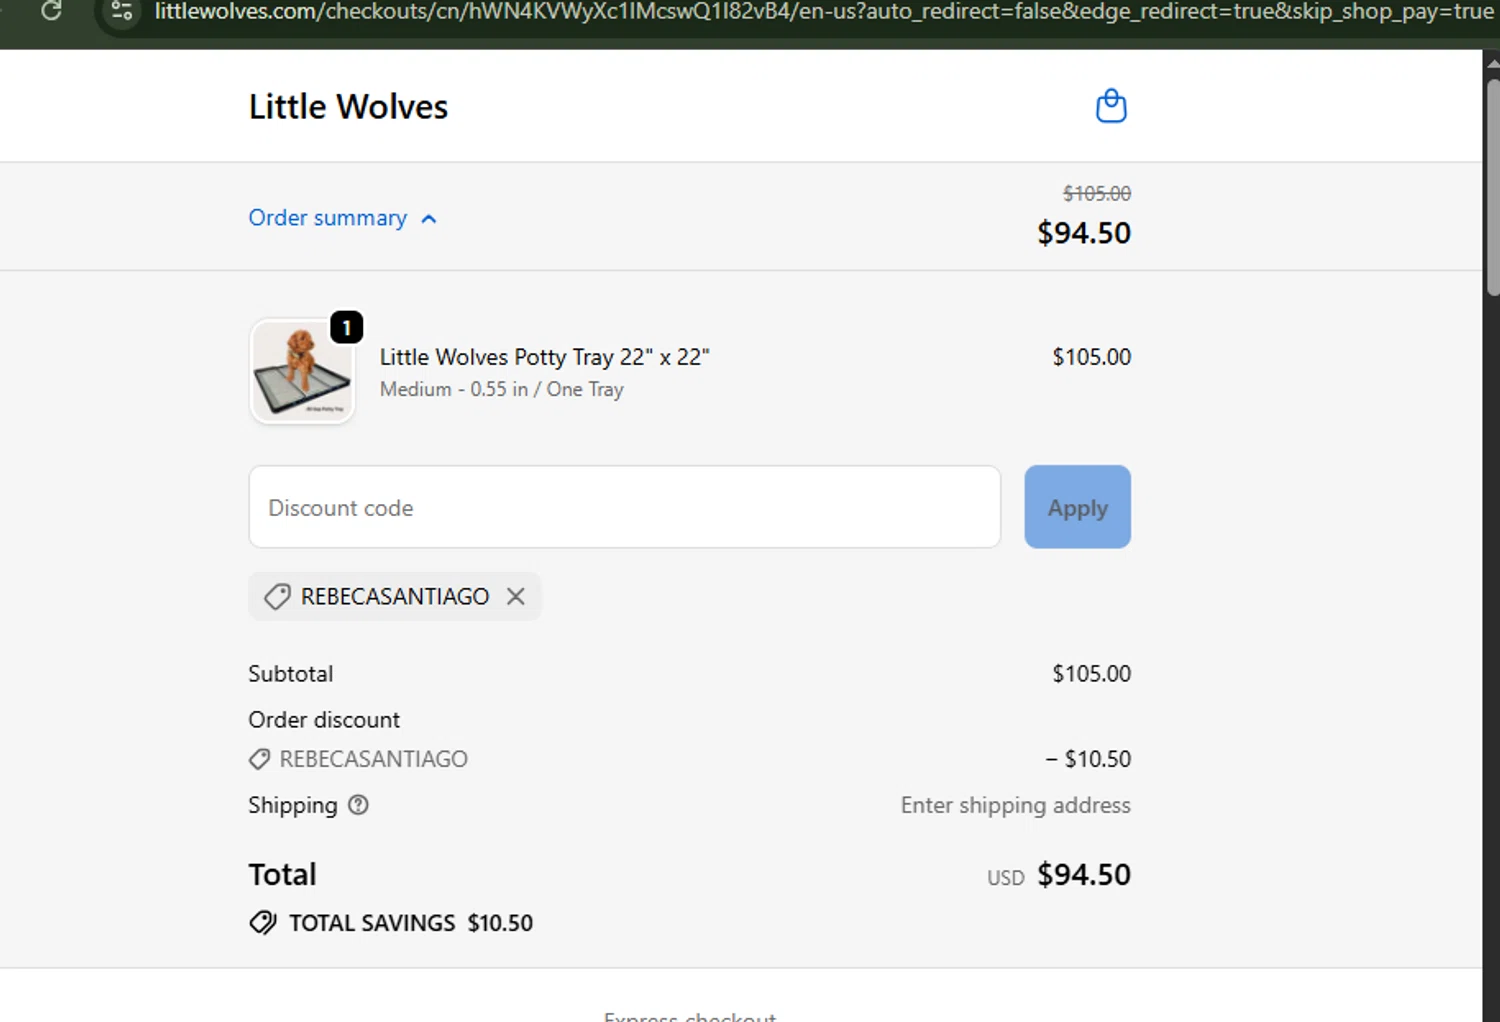The height and width of the screenshot is (1022, 1500).
Task: Click the Total amount $94.50 near USD
Action: click(1084, 875)
